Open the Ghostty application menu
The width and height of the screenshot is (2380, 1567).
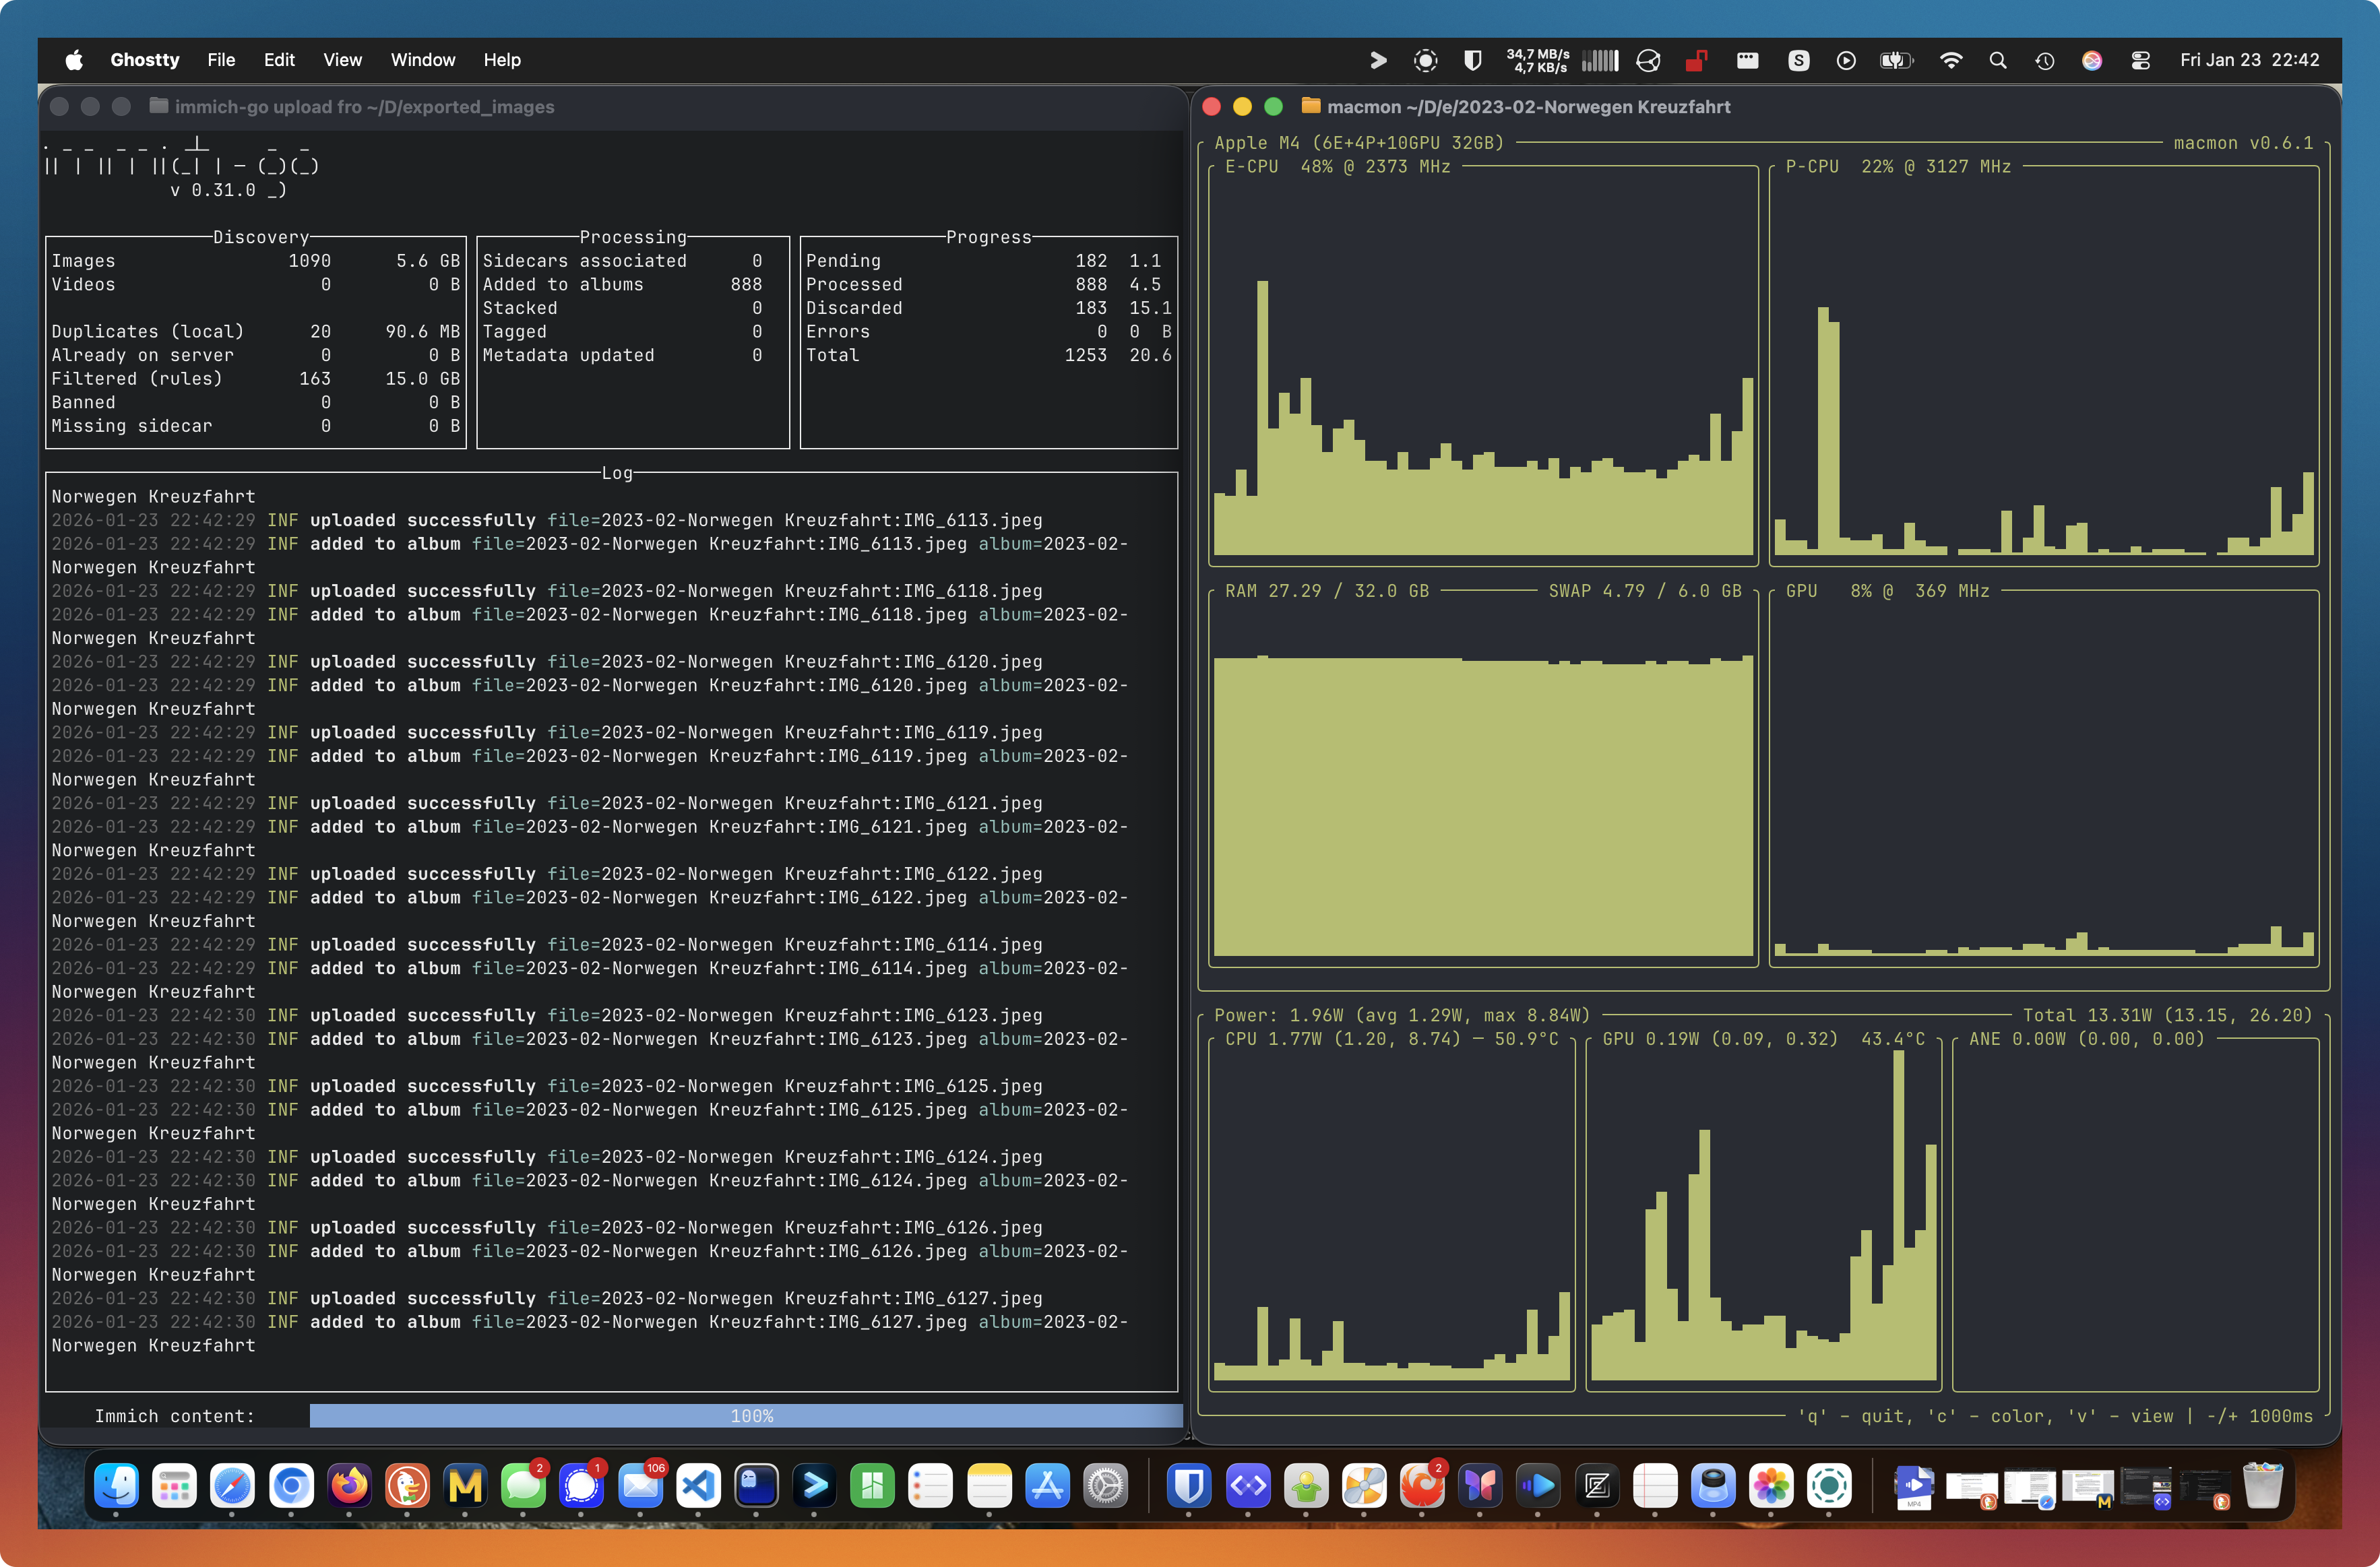[144, 60]
